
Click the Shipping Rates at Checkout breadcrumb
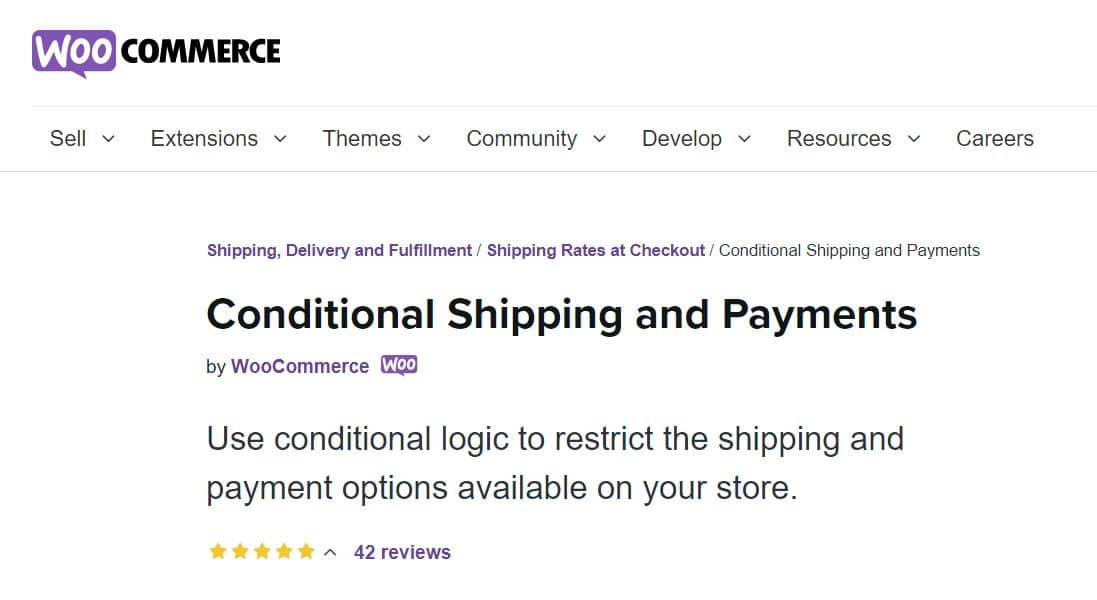[596, 250]
